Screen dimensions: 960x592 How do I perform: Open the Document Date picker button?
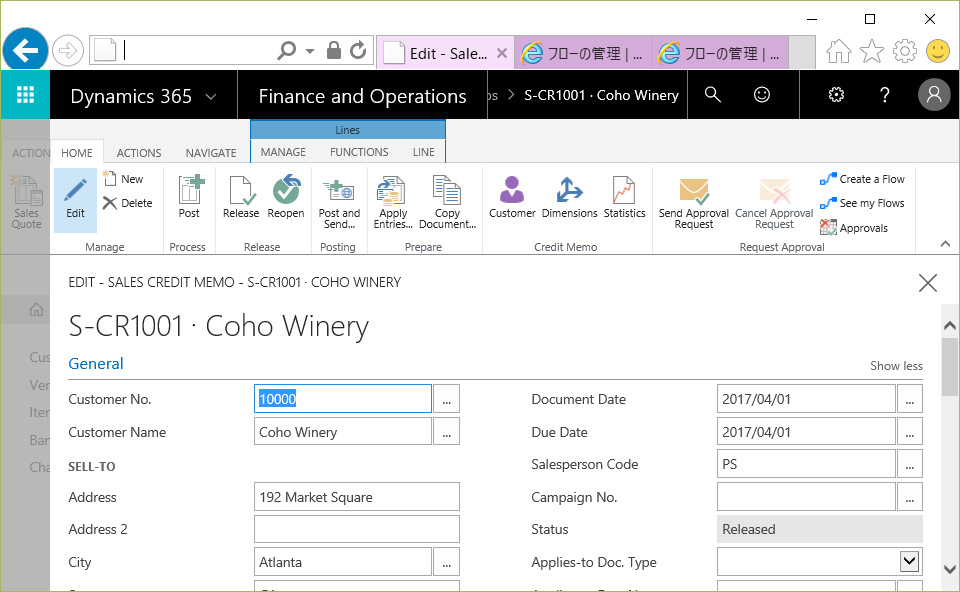[910, 399]
